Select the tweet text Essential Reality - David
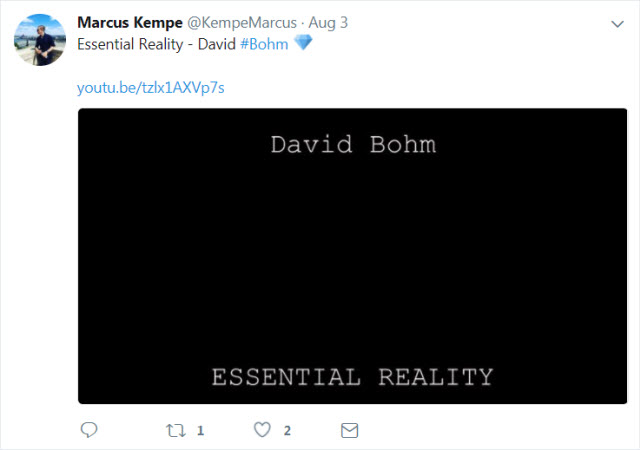Image resolution: width=640 pixels, height=450 pixels. (x=156, y=44)
